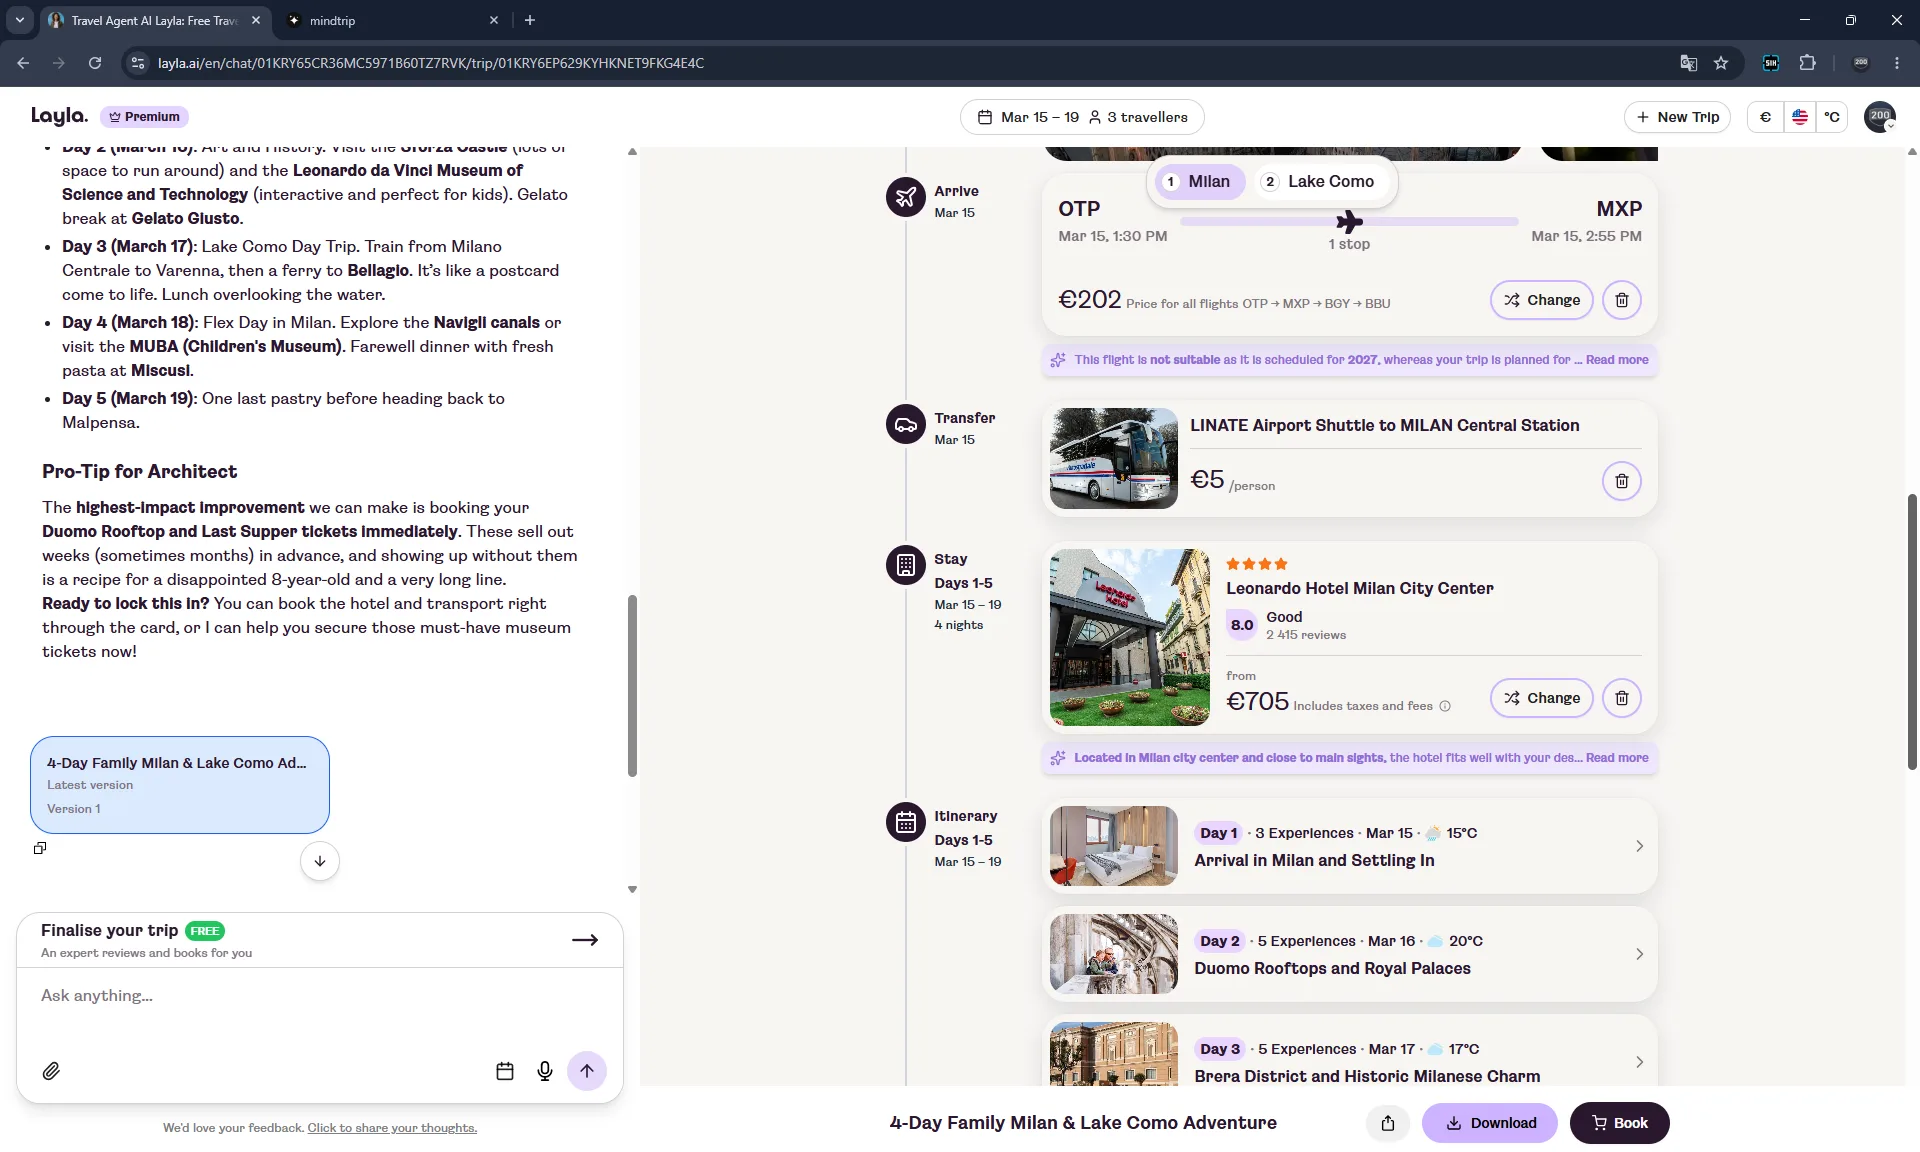The height and width of the screenshot is (1152, 1920).
Task: Toggle the euro currency selector
Action: coord(1765,117)
